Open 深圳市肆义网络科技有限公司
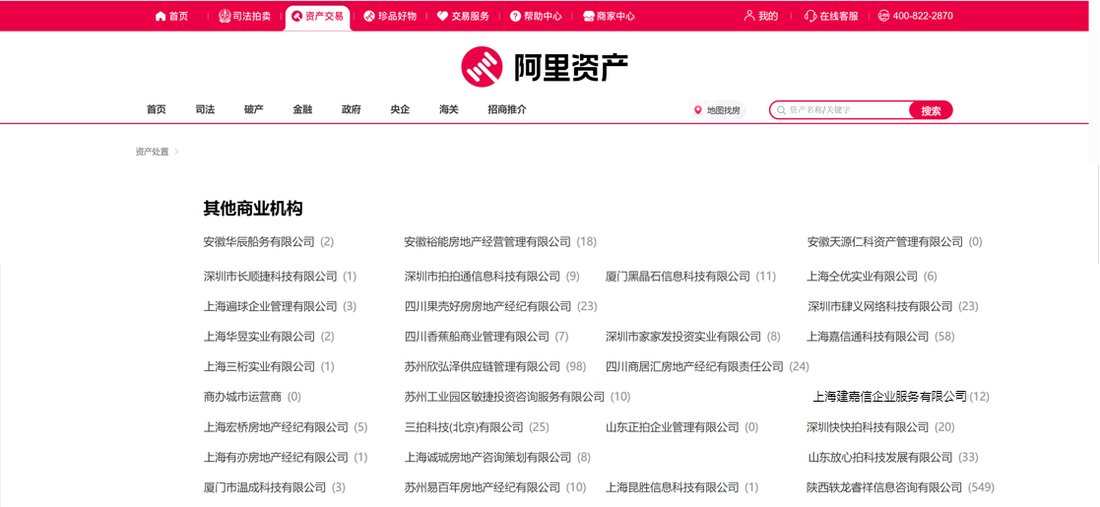 [880, 306]
